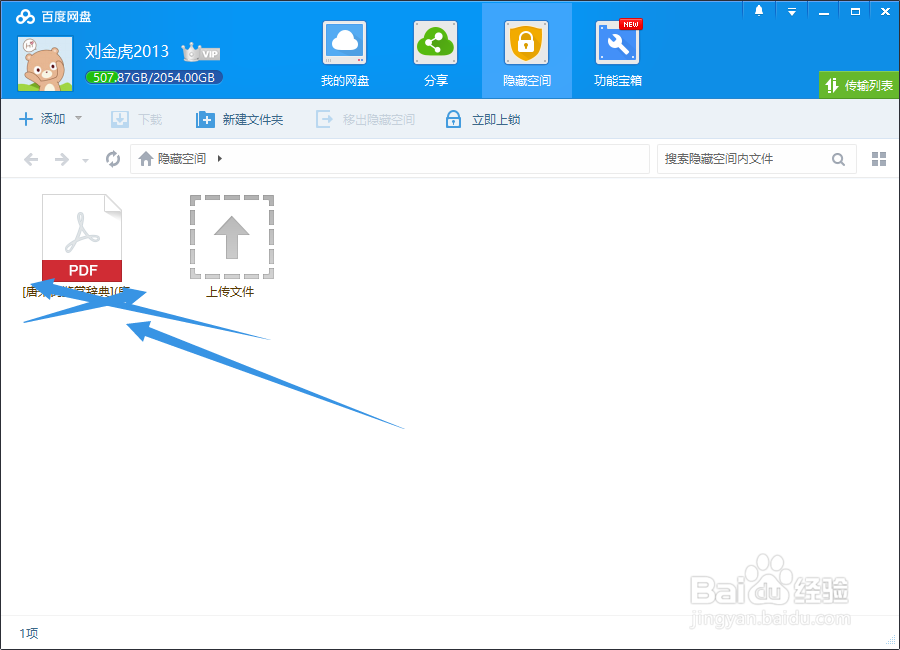Screen dimensions: 900x650
Task: Lock the space with 立即上锁
Action: click(x=483, y=119)
